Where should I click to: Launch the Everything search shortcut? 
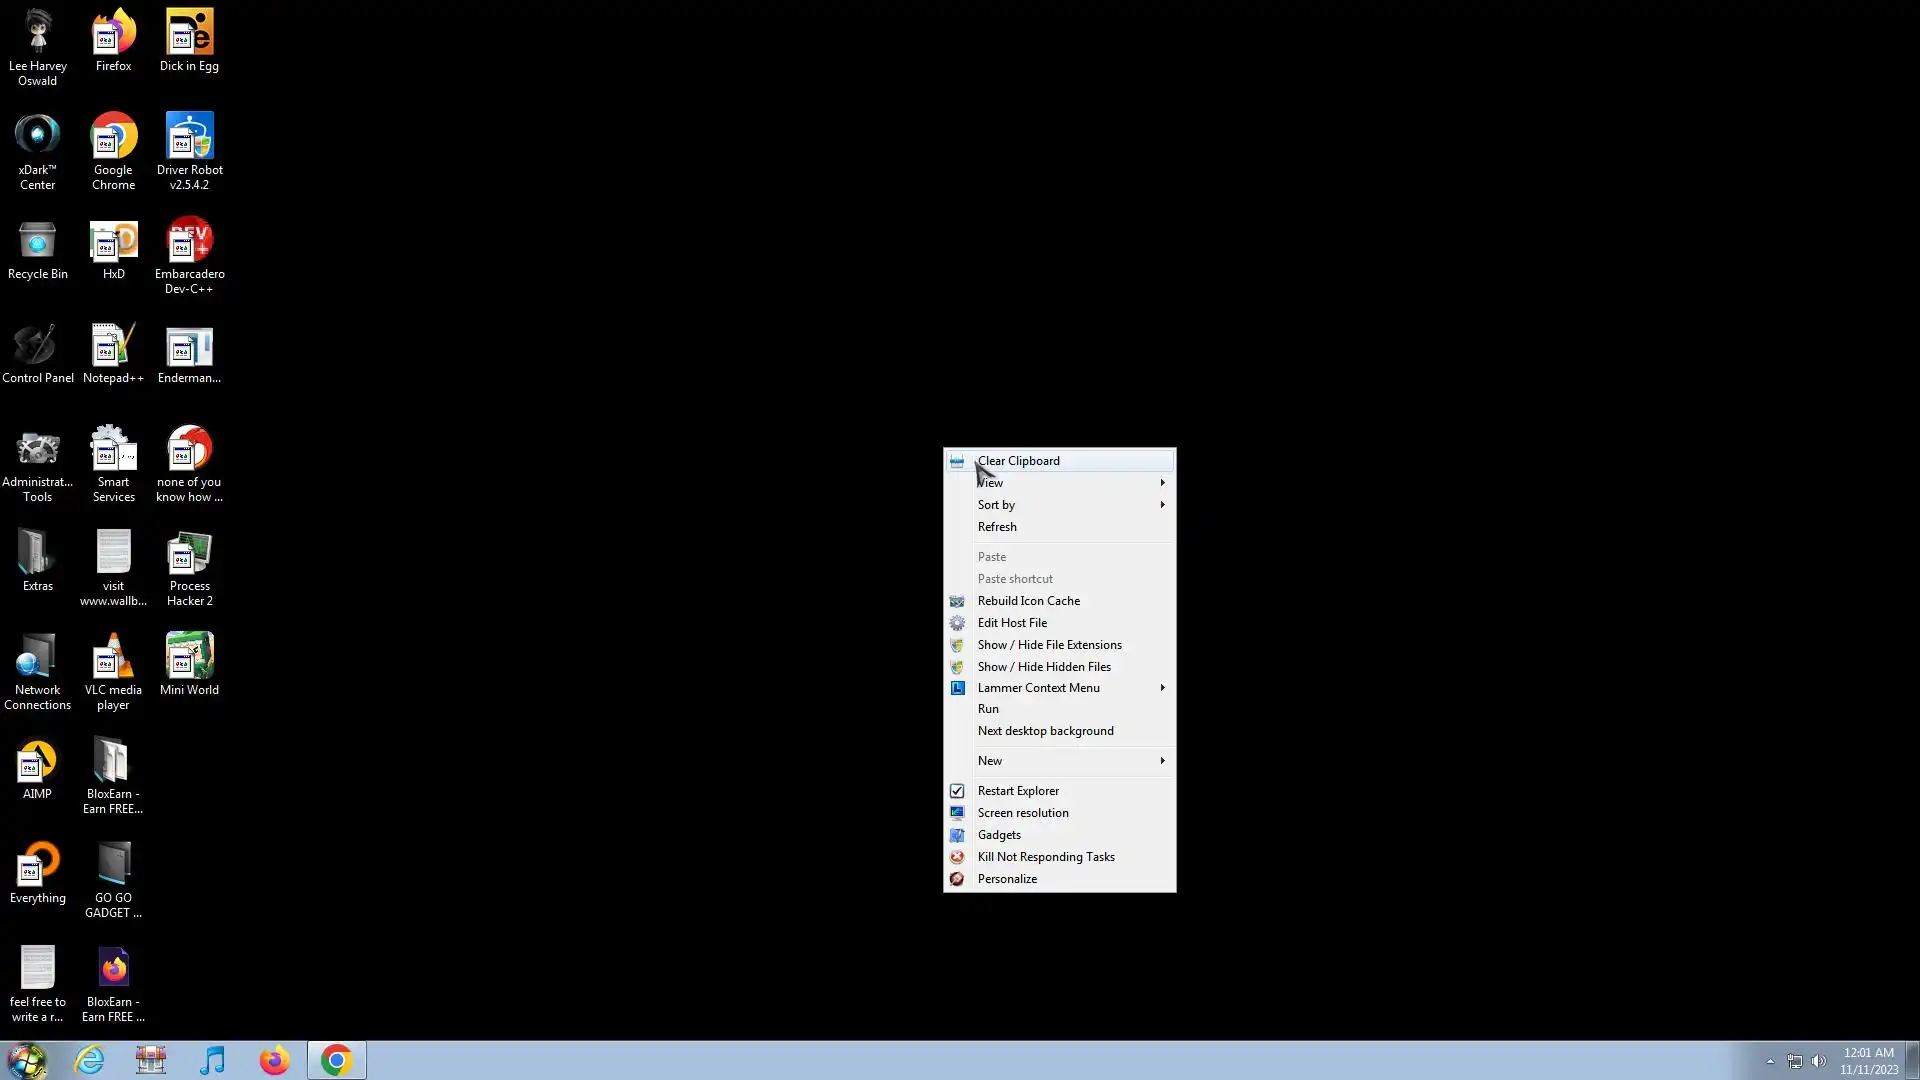(x=37, y=867)
